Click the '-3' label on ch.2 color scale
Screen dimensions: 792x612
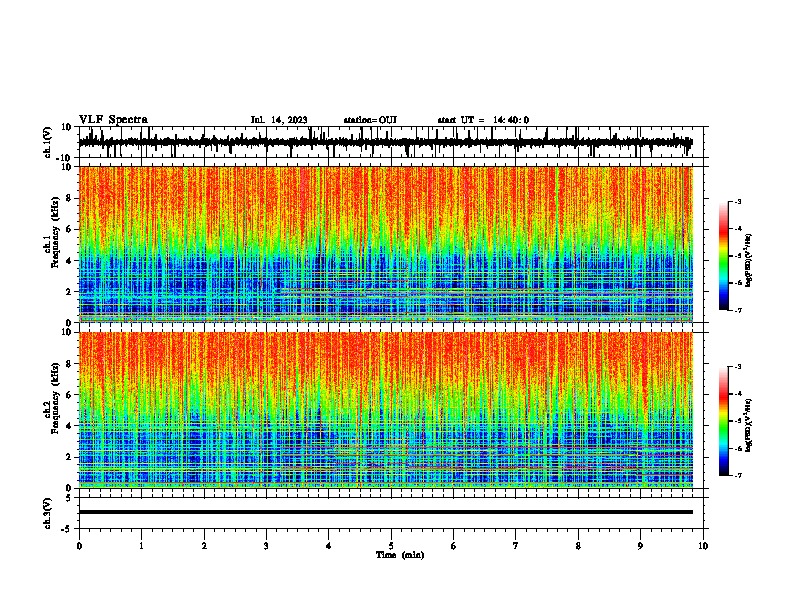737,367
